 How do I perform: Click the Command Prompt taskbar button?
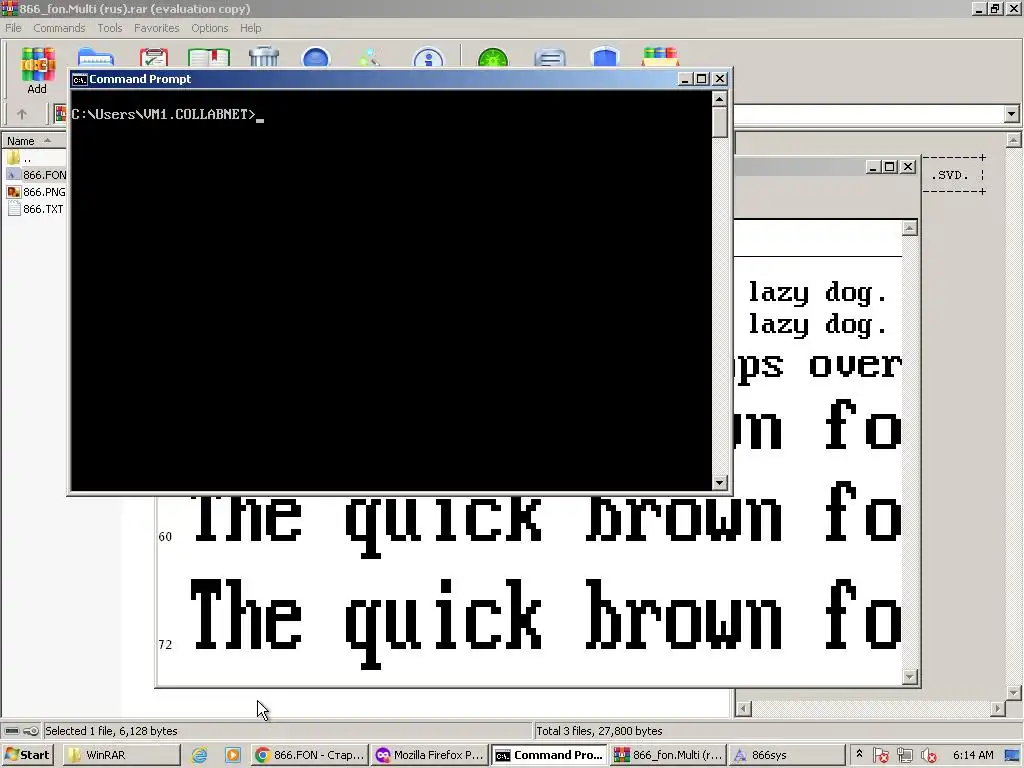(x=549, y=755)
